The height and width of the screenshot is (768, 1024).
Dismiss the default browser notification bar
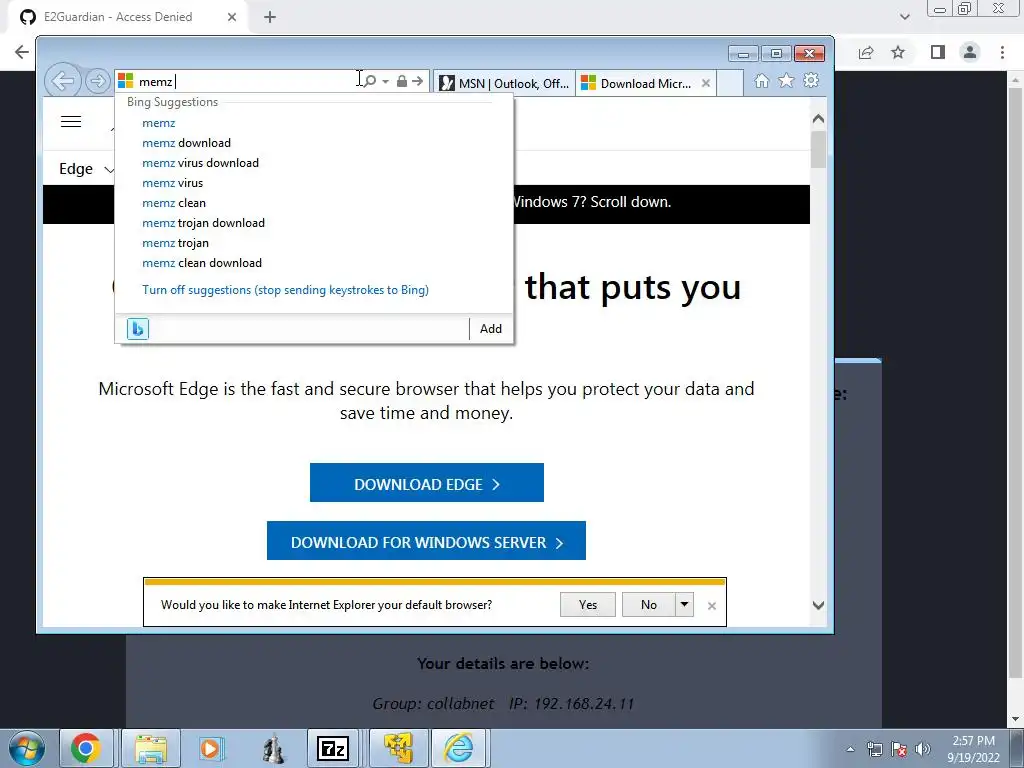click(x=711, y=606)
